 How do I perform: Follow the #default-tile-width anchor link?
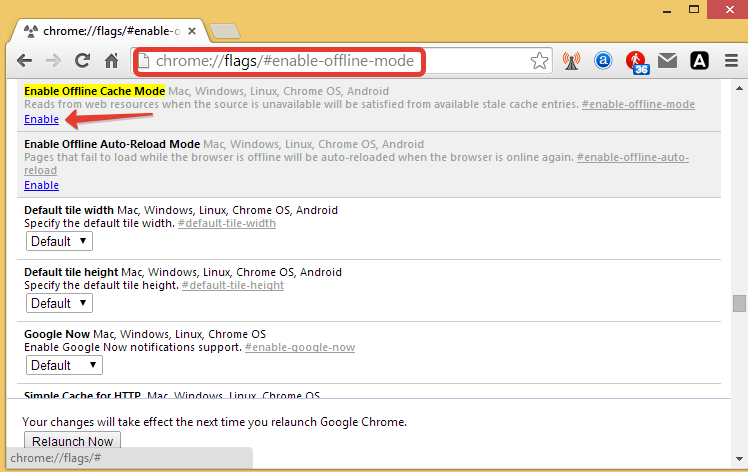tap(227, 223)
